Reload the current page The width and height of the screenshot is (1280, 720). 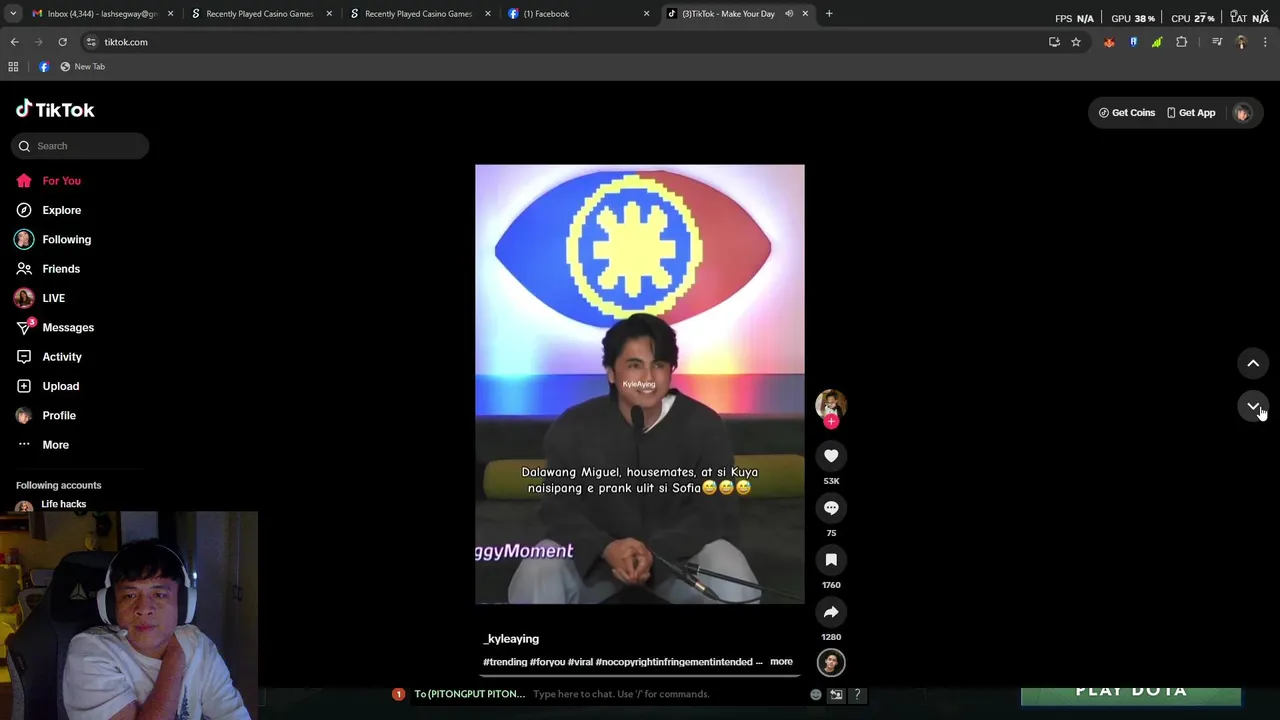coord(62,42)
